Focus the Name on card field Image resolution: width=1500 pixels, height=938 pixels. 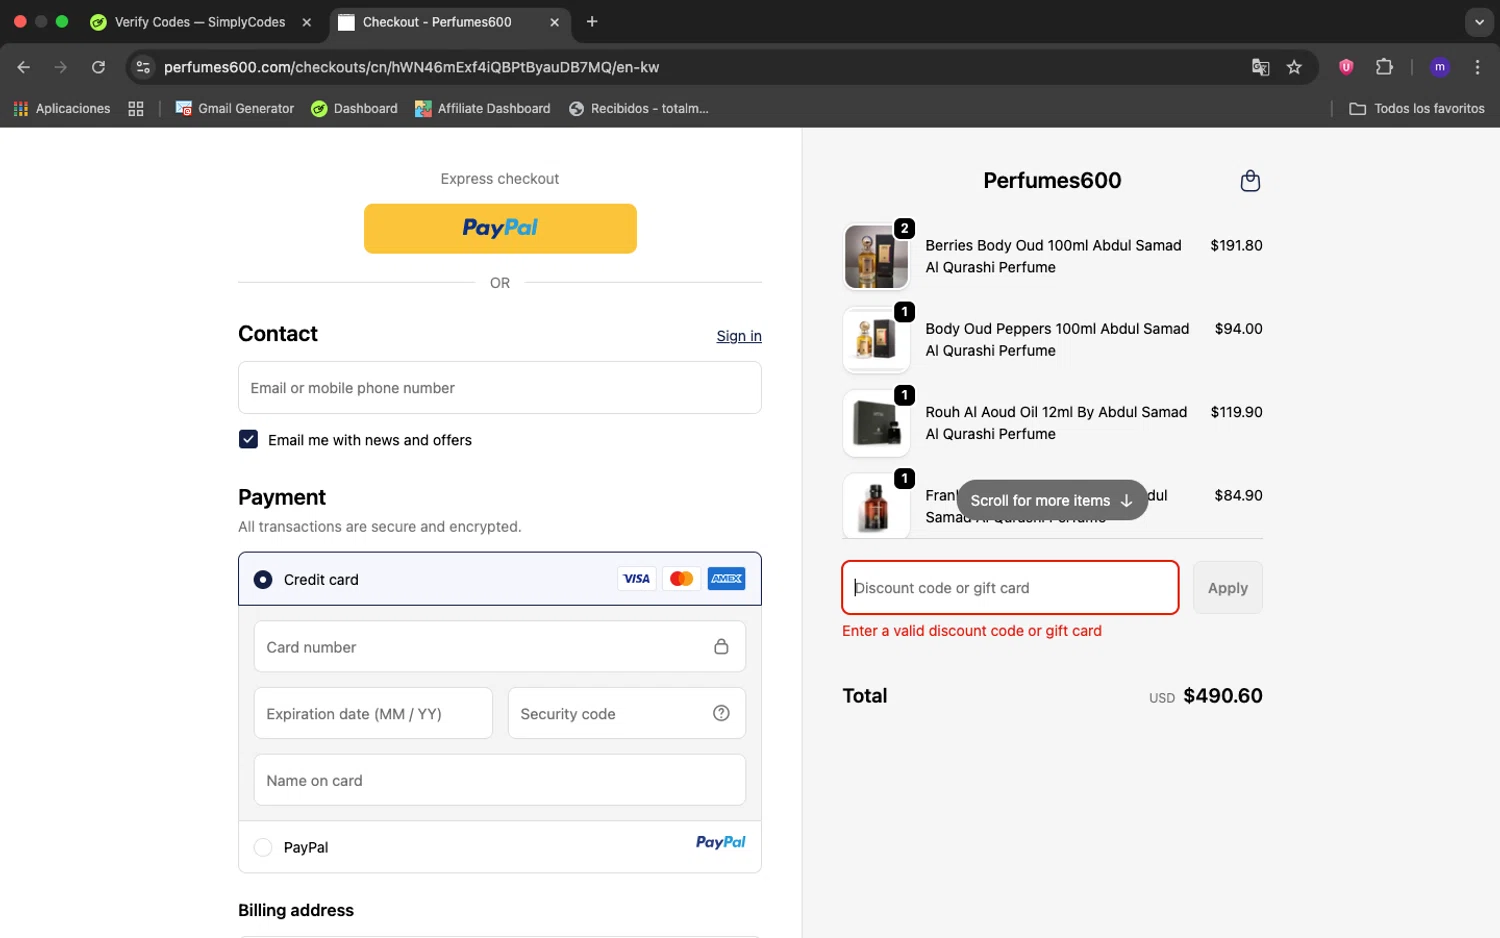tap(500, 780)
